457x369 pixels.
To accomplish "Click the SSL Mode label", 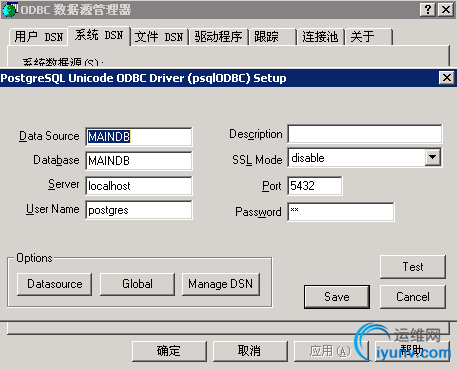I will (257, 160).
